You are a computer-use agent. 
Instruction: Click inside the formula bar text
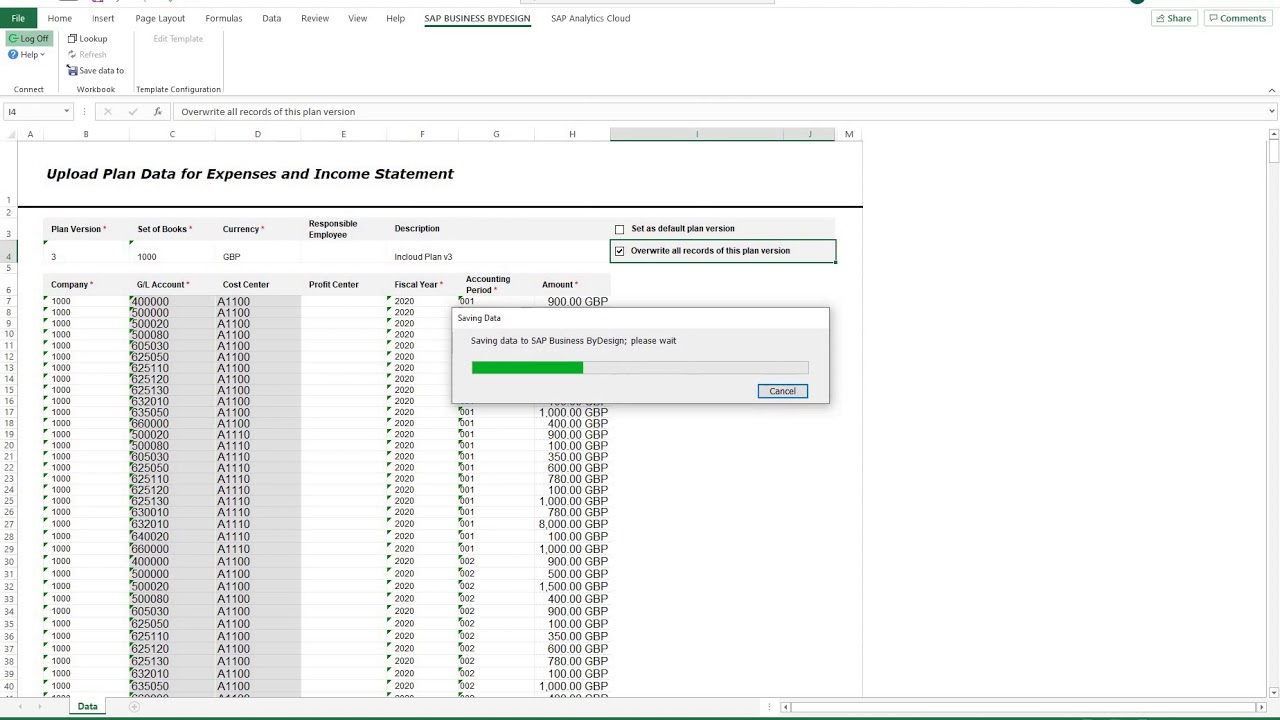[268, 112]
